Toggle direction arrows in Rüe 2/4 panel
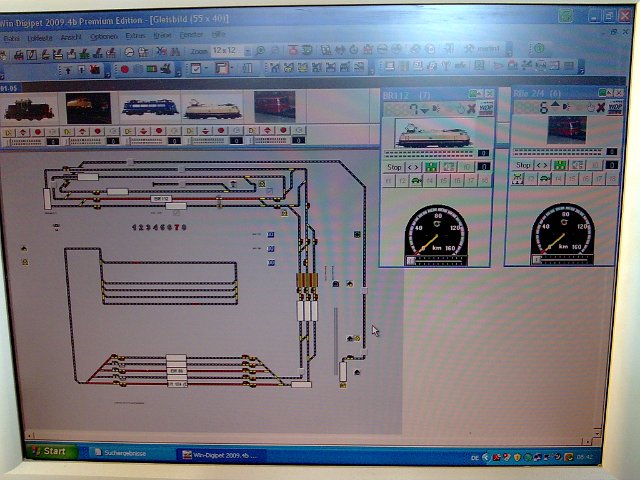Screen dimensions: 640x480 (x=542, y=165)
